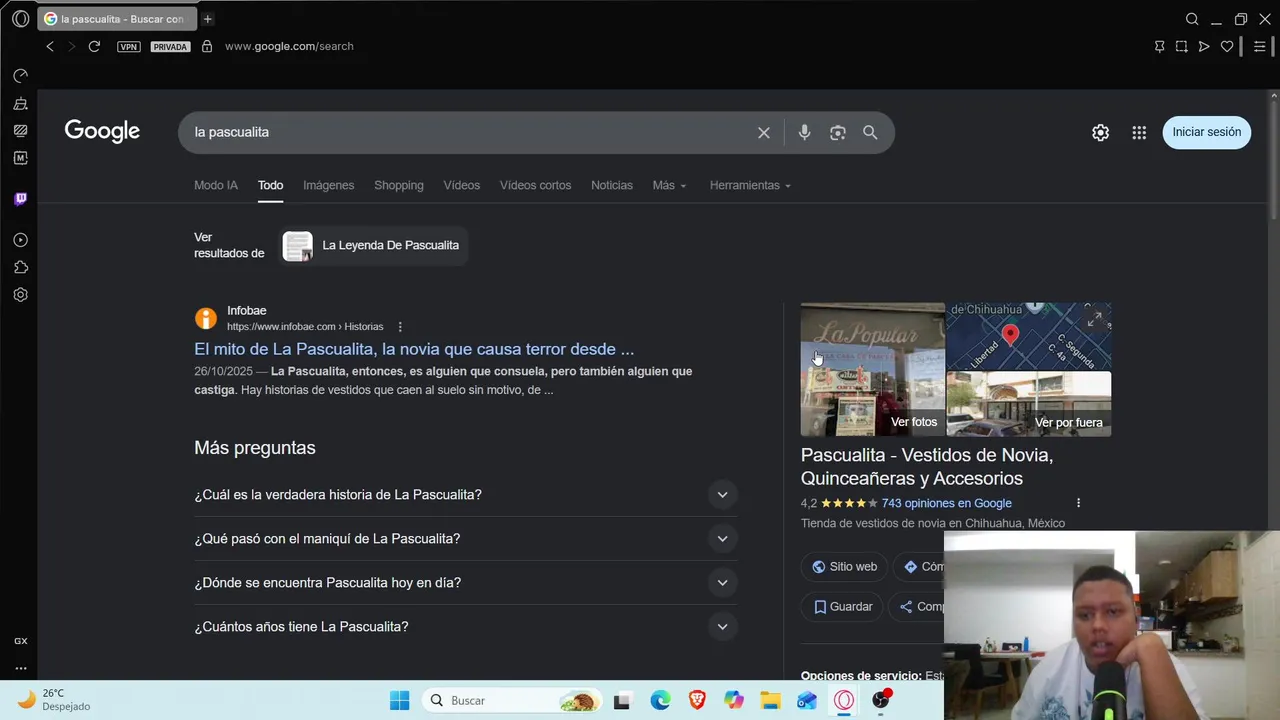Click the Google search text box
The width and height of the screenshot is (1280, 720).
pyautogui.click(x=470, y=132)
